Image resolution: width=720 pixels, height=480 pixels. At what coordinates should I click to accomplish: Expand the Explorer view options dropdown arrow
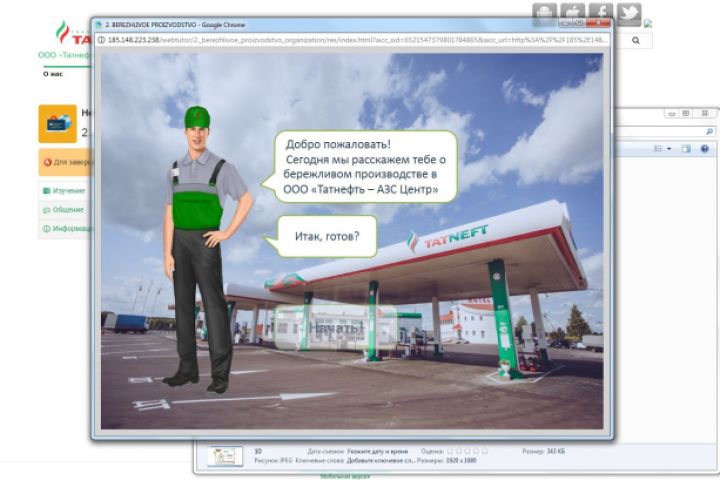coord(669,149)
